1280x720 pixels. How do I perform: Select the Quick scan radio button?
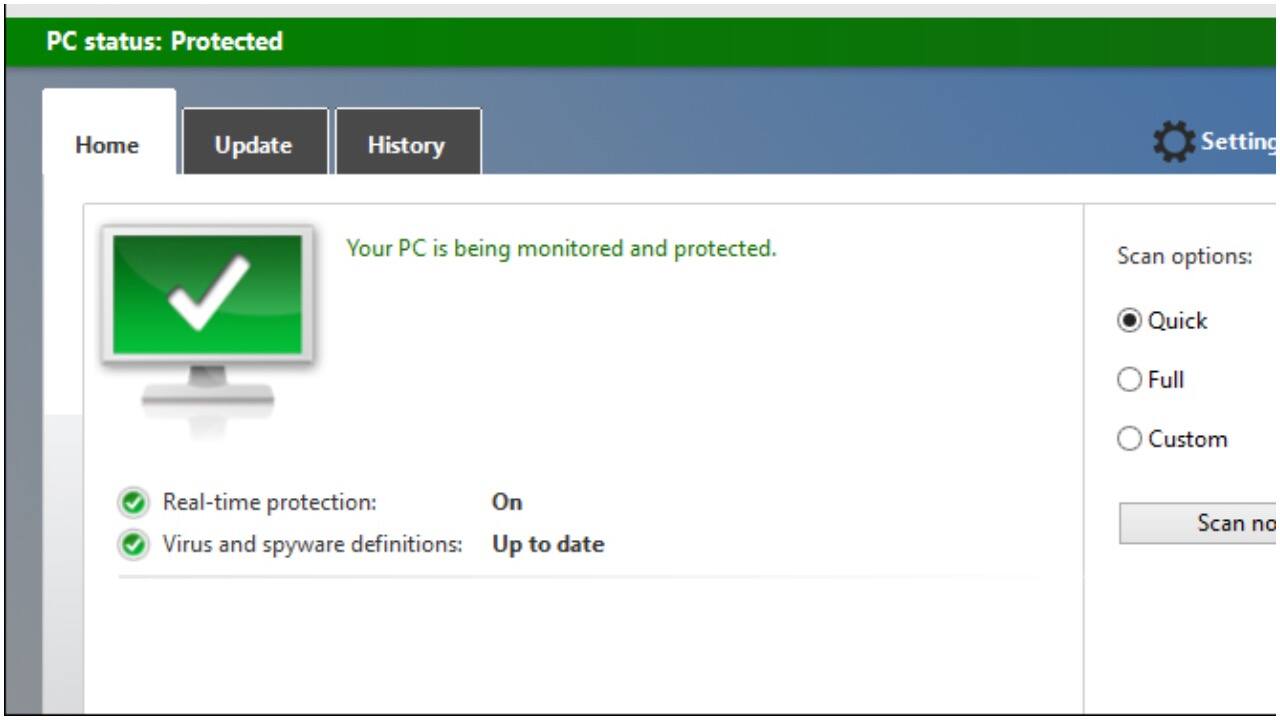pyautogui.click(x=1129, y=321)
